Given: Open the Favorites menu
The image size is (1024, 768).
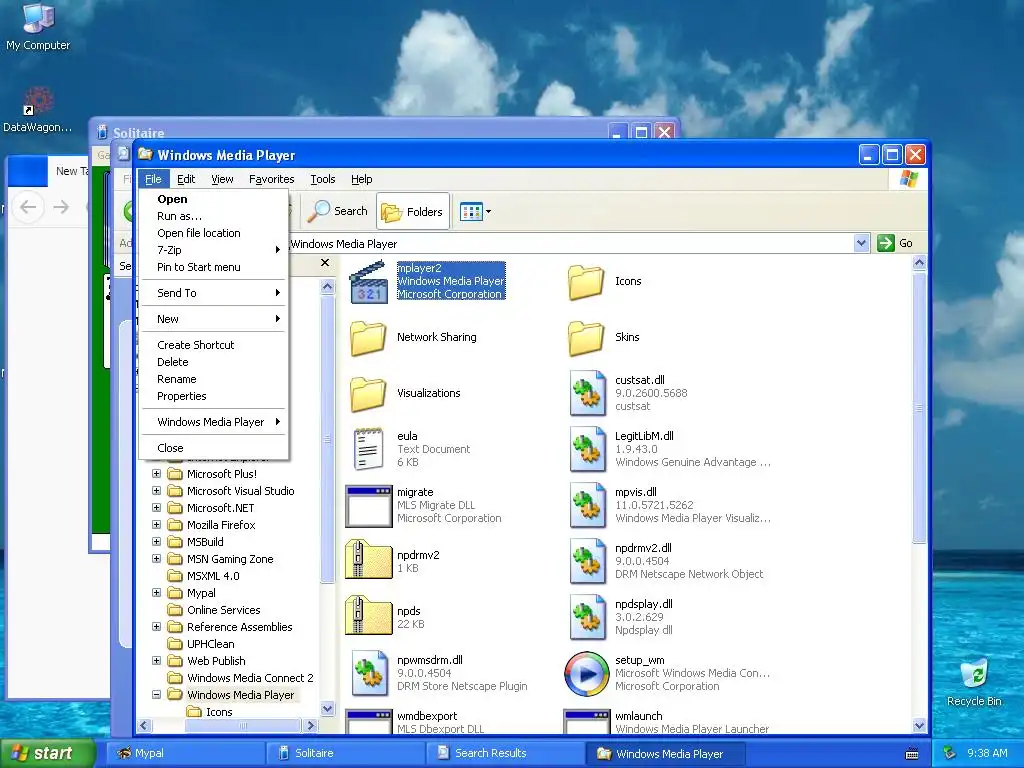Looking at the screenshot, I should [x=272, y=179].
